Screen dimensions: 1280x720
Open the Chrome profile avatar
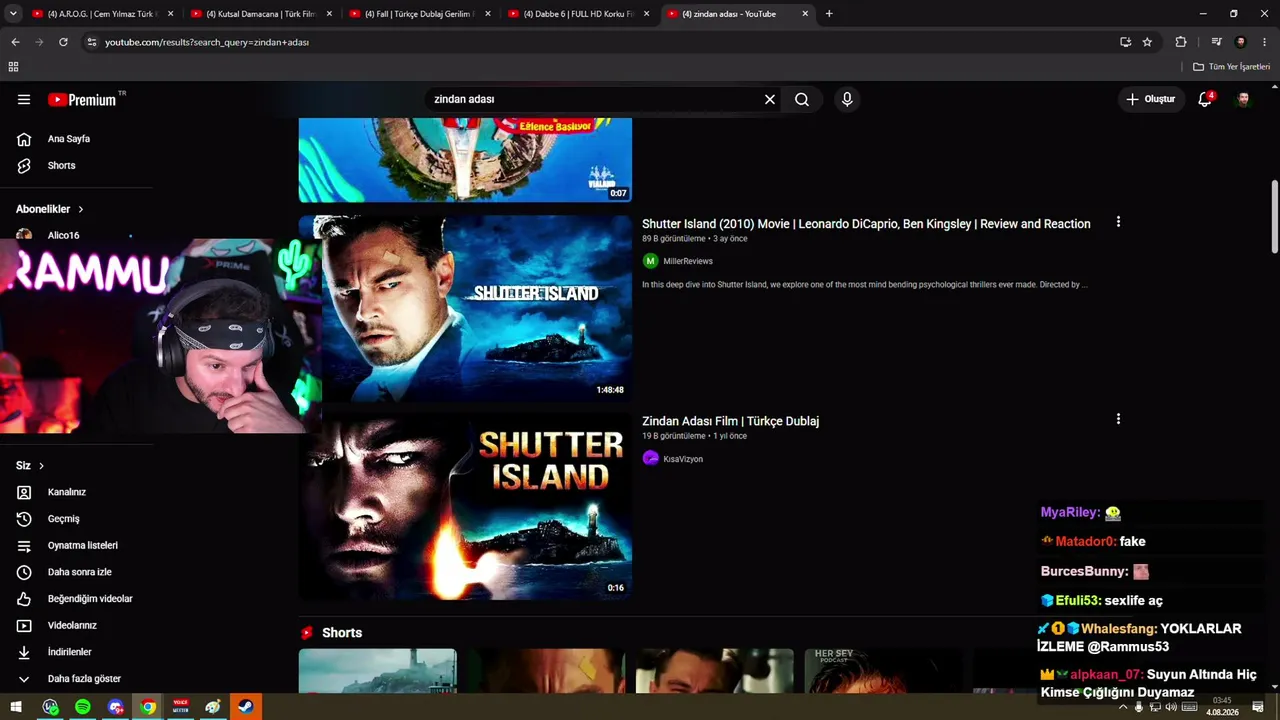(x=1241, y=42)
